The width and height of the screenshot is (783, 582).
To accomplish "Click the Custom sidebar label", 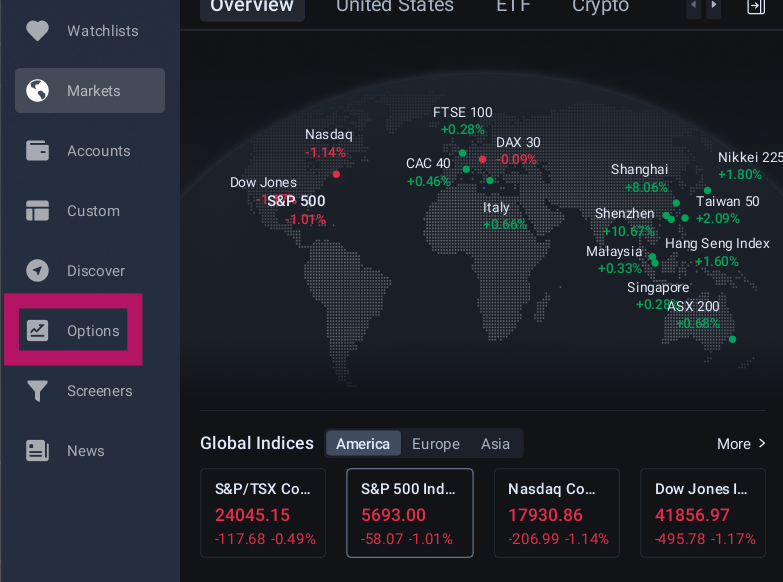I will point(93,211).
